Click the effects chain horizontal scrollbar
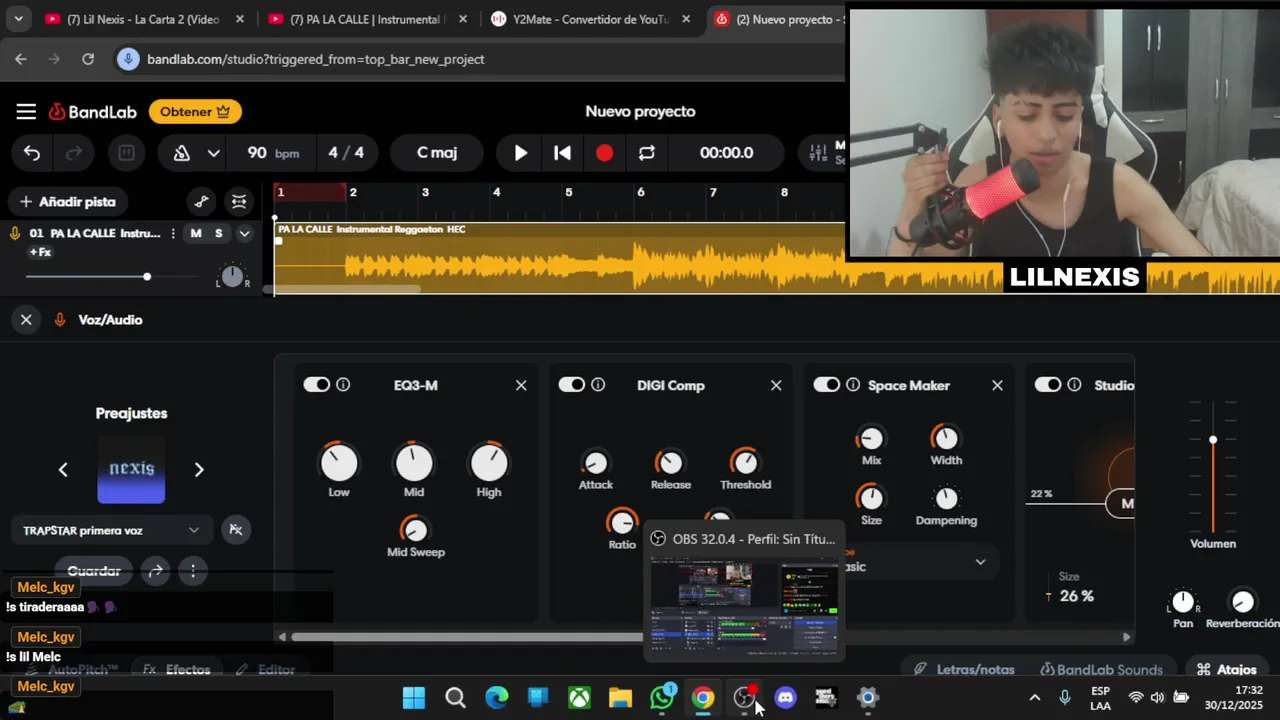Screen dimensions: 1280x720 pyautogui.click(x=703, y=637)
